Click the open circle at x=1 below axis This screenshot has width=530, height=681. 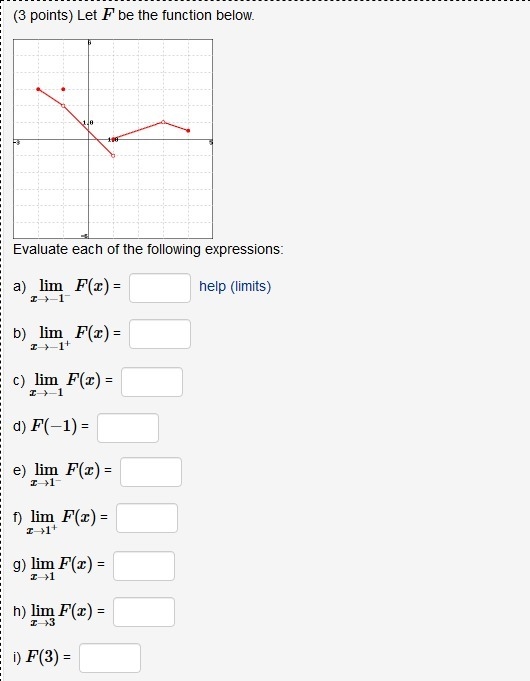tap(113, 155)
